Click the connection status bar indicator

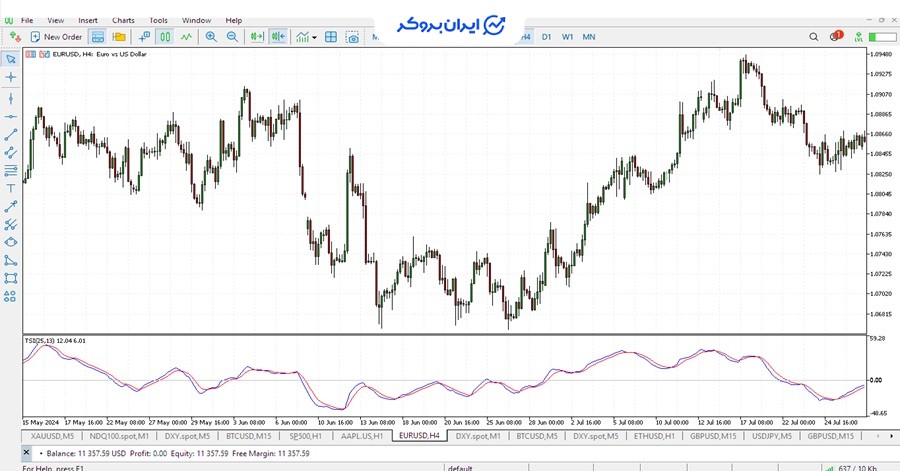[882, 37]
